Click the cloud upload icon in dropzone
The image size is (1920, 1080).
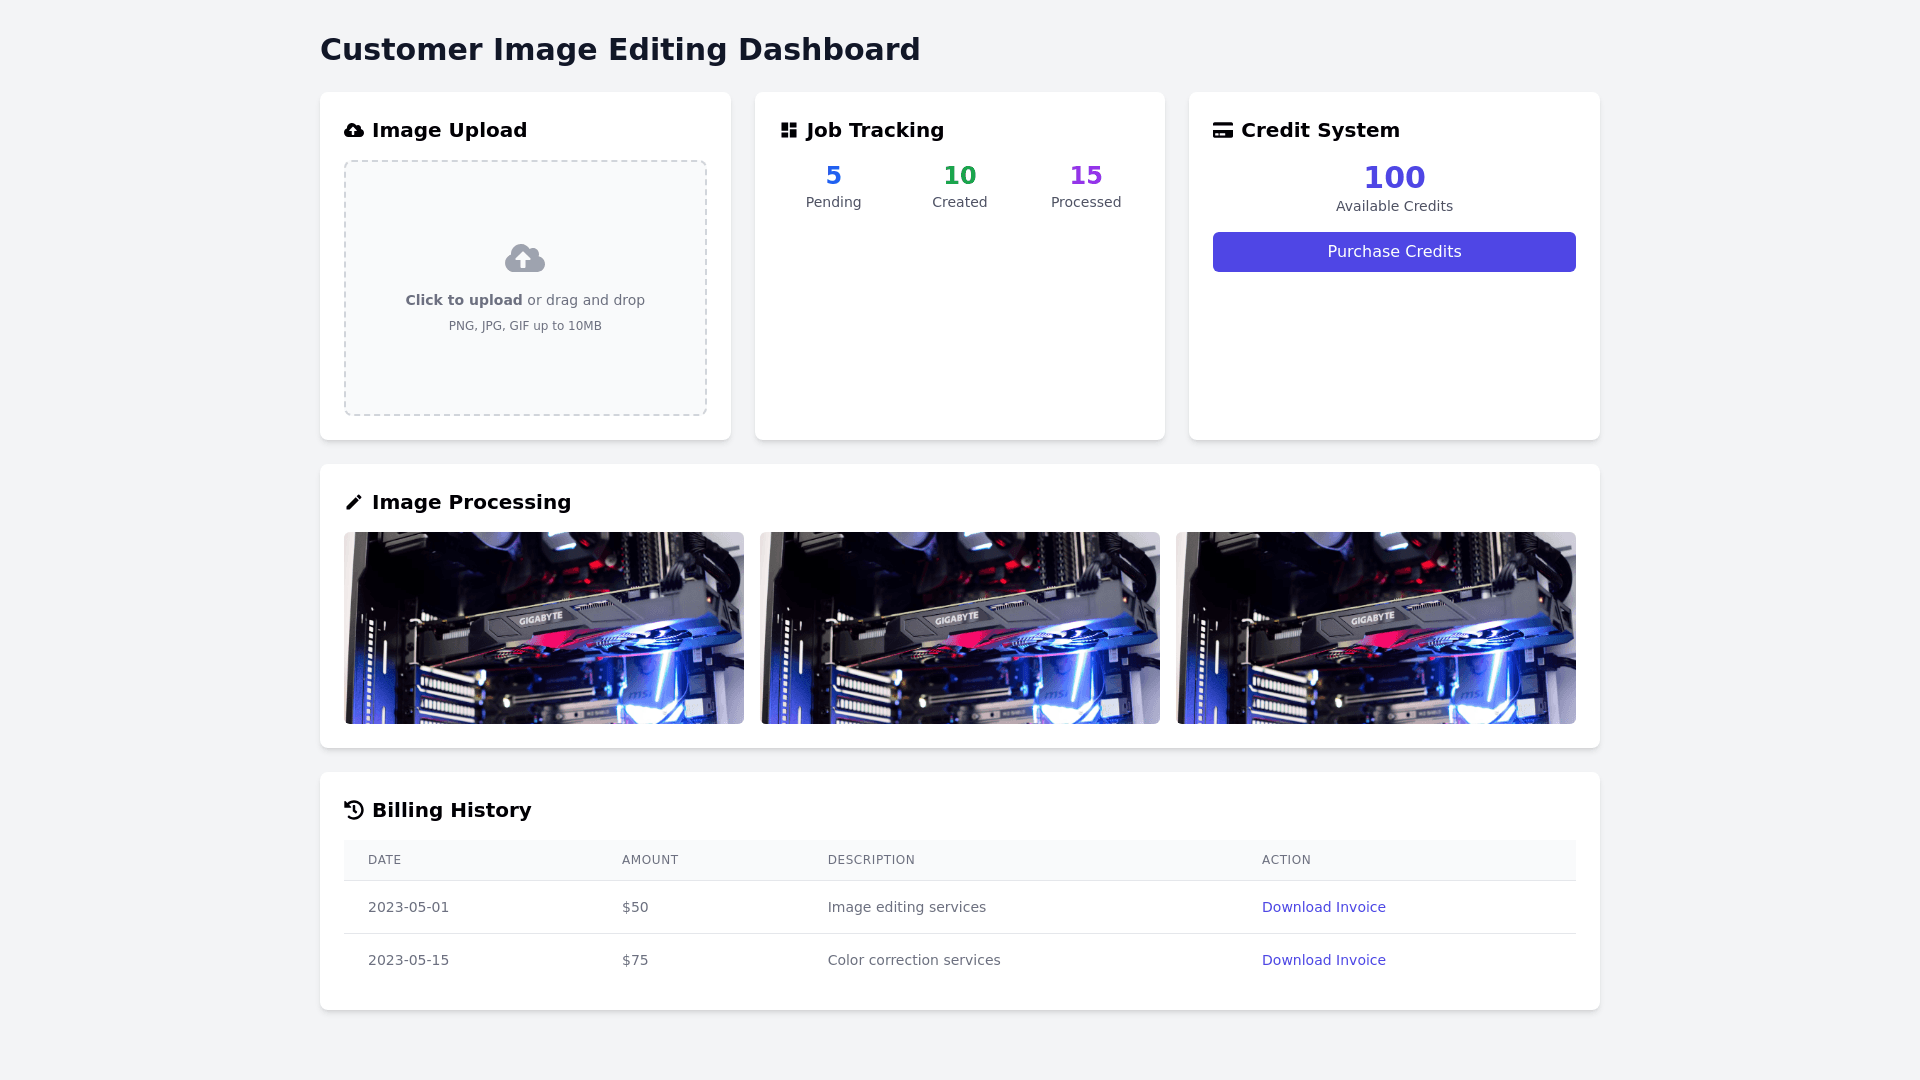tap(525, 259)
